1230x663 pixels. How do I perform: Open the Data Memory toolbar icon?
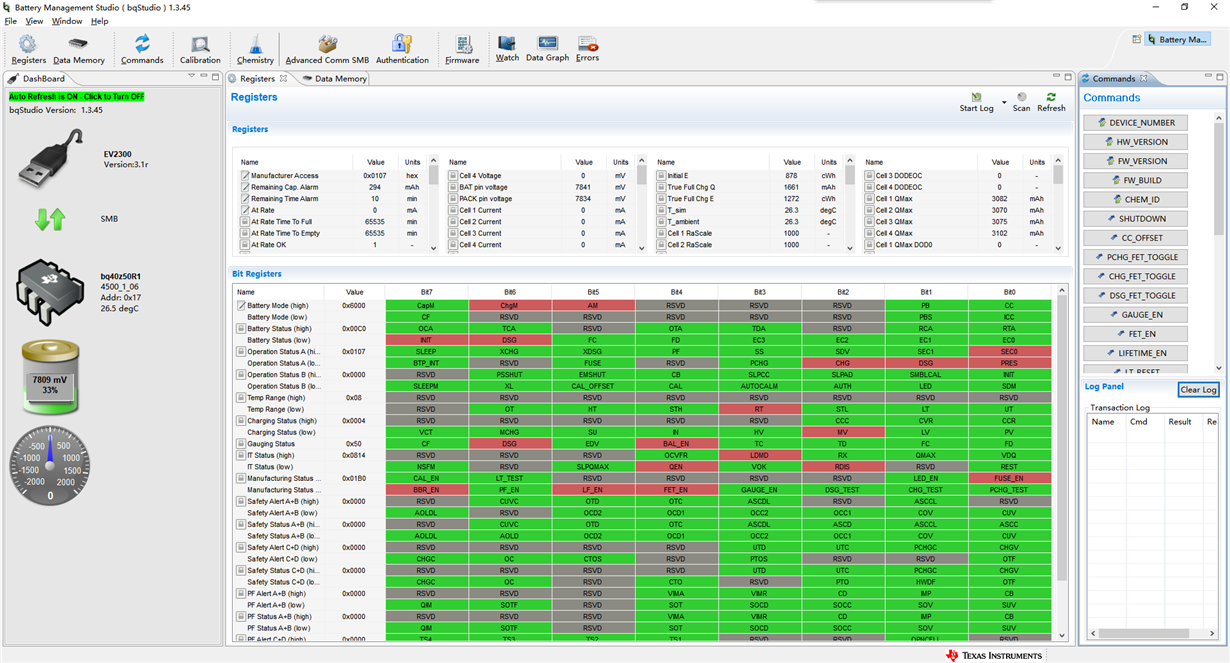[x=79, y=49]
